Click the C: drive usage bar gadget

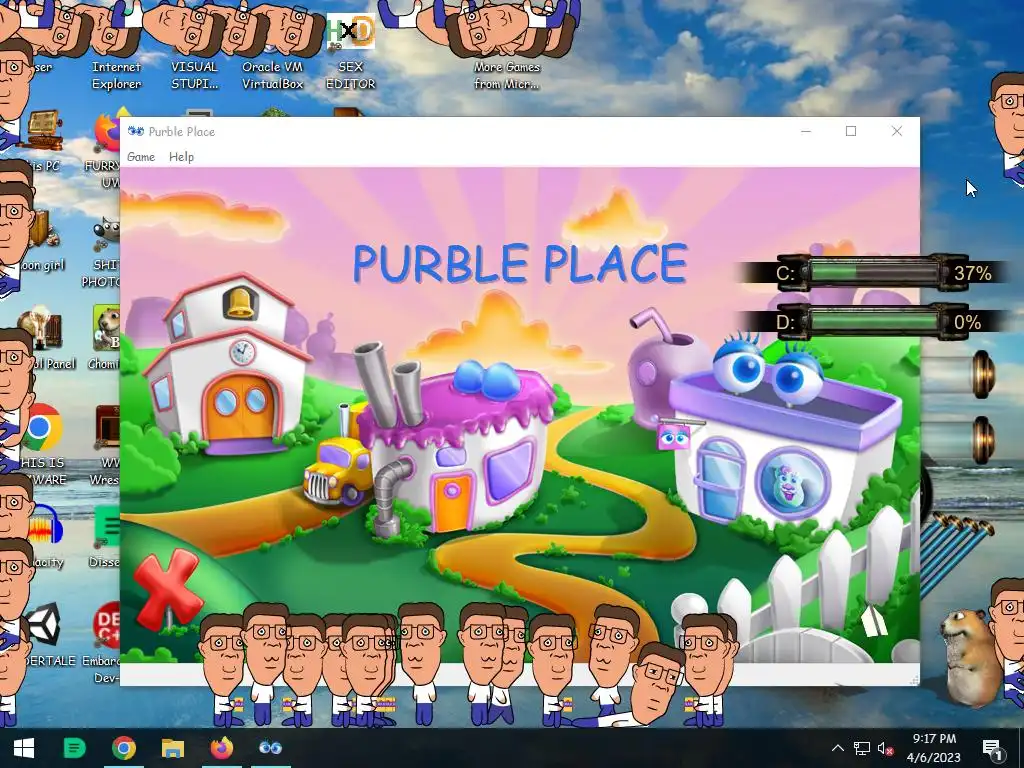coord(874,272)
